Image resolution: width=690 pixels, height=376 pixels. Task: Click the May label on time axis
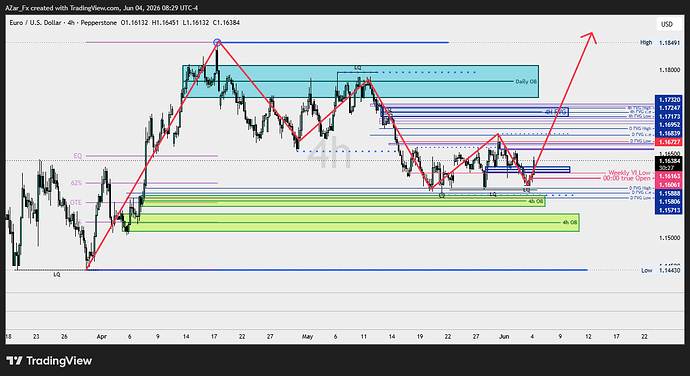[307, 336]
